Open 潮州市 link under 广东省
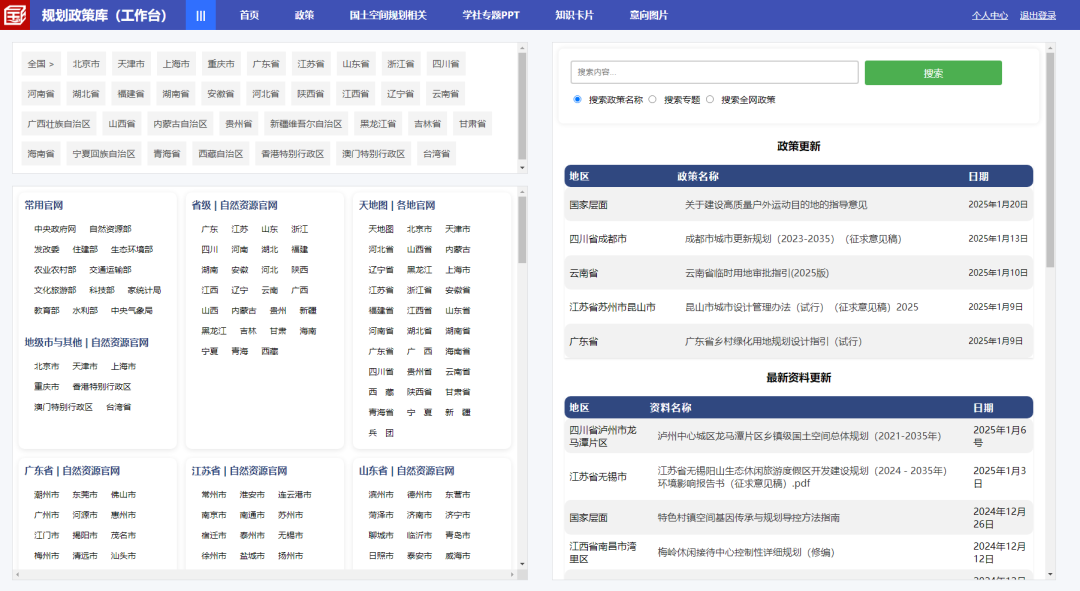The width and height of the screenshot is (1080, 591). pyautogui.click(x=47, y=495)
